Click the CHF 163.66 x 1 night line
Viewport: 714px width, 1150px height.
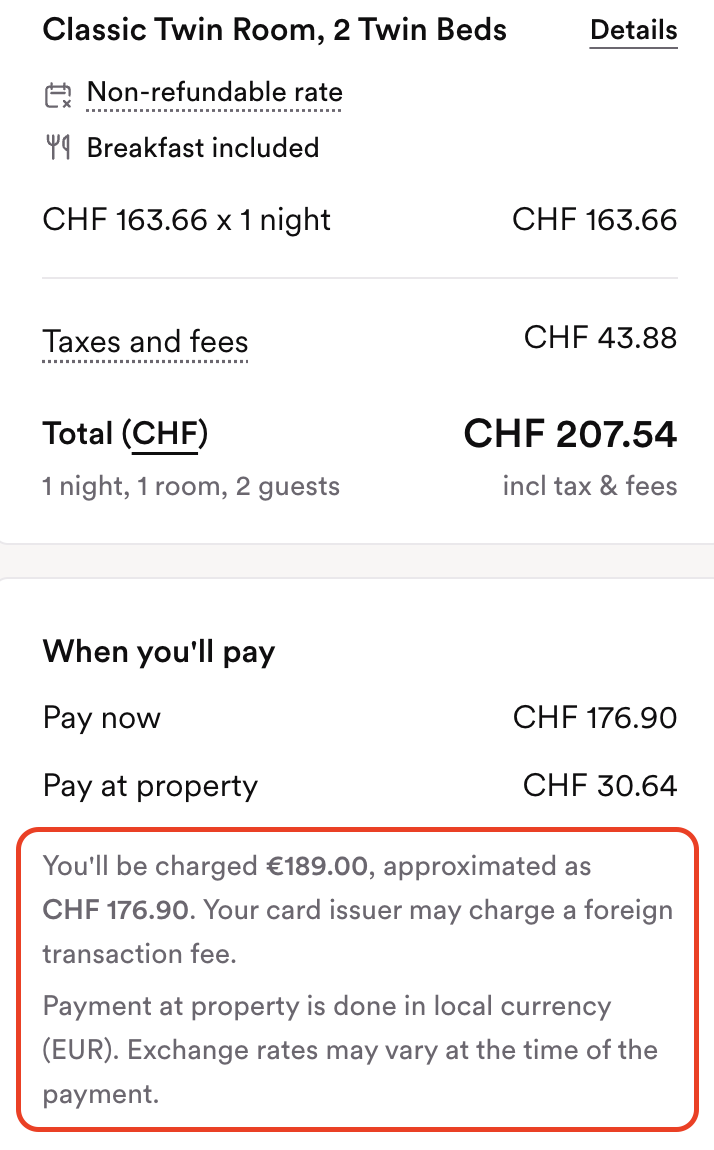tap(186, 220)
